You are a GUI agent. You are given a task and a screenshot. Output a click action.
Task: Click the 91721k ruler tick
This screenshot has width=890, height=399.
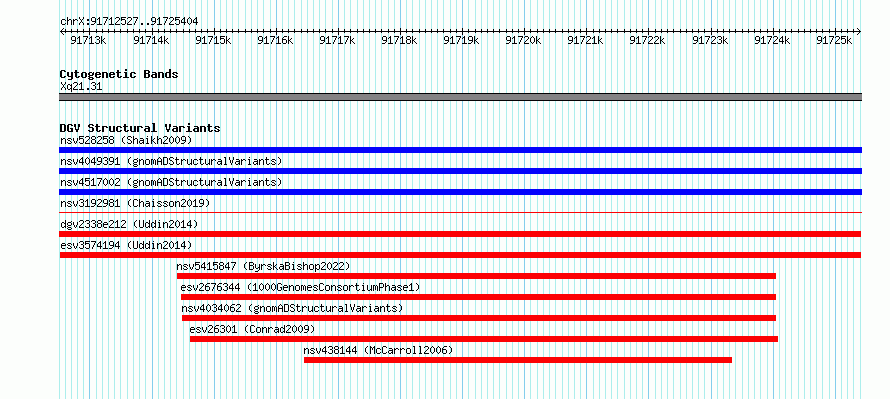point(585,40)
